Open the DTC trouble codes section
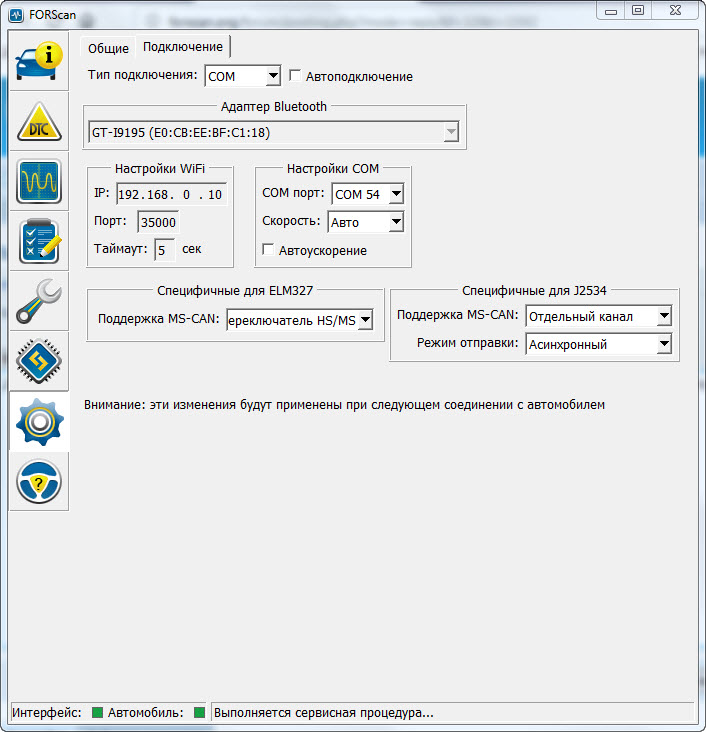 point(39,121)
